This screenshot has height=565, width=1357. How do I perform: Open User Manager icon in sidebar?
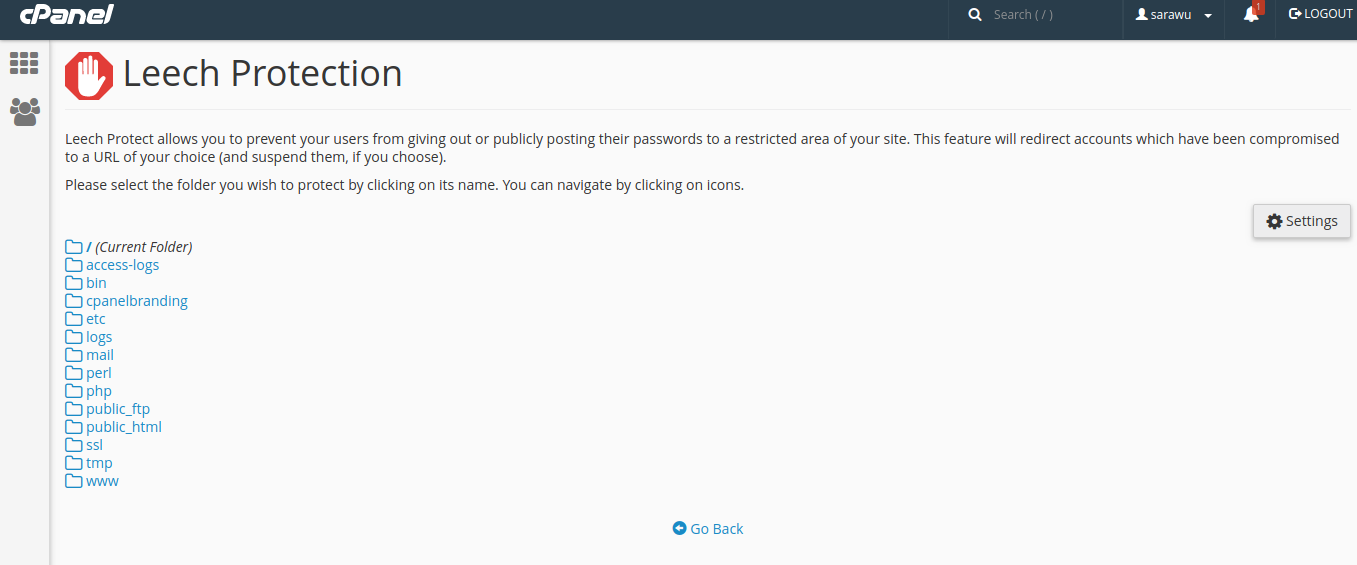click(x=24, y=111)
